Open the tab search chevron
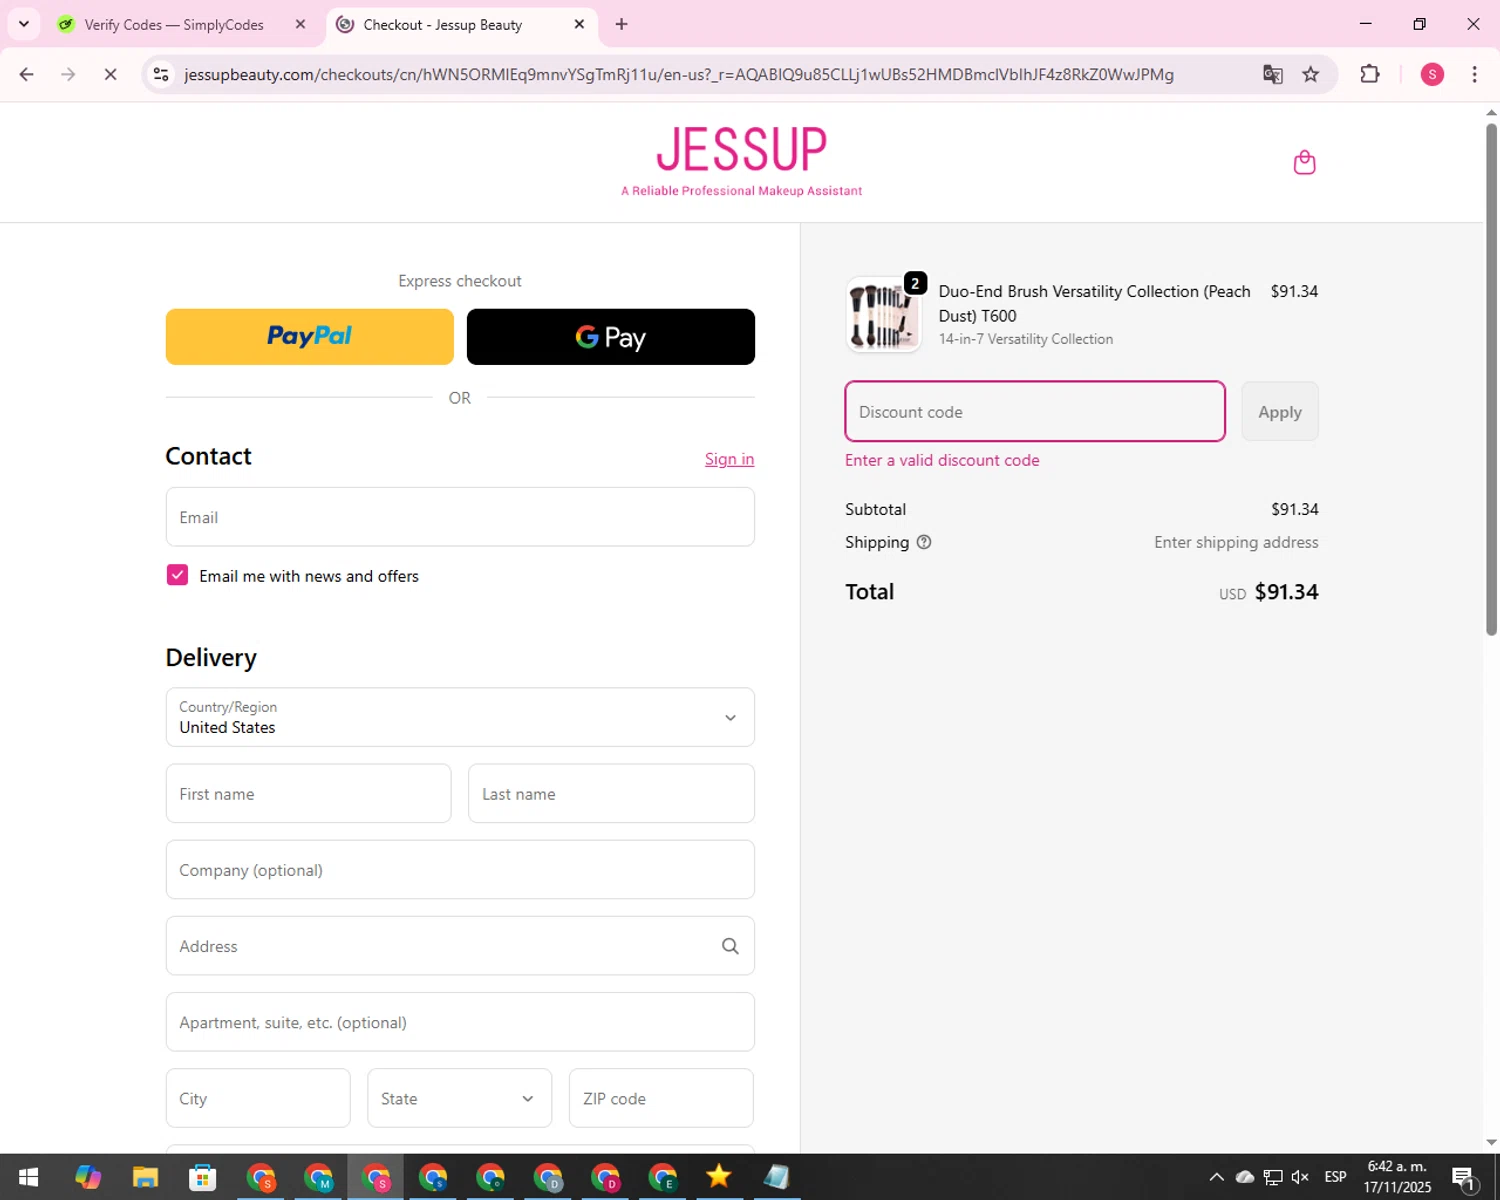 click(24, 24)
